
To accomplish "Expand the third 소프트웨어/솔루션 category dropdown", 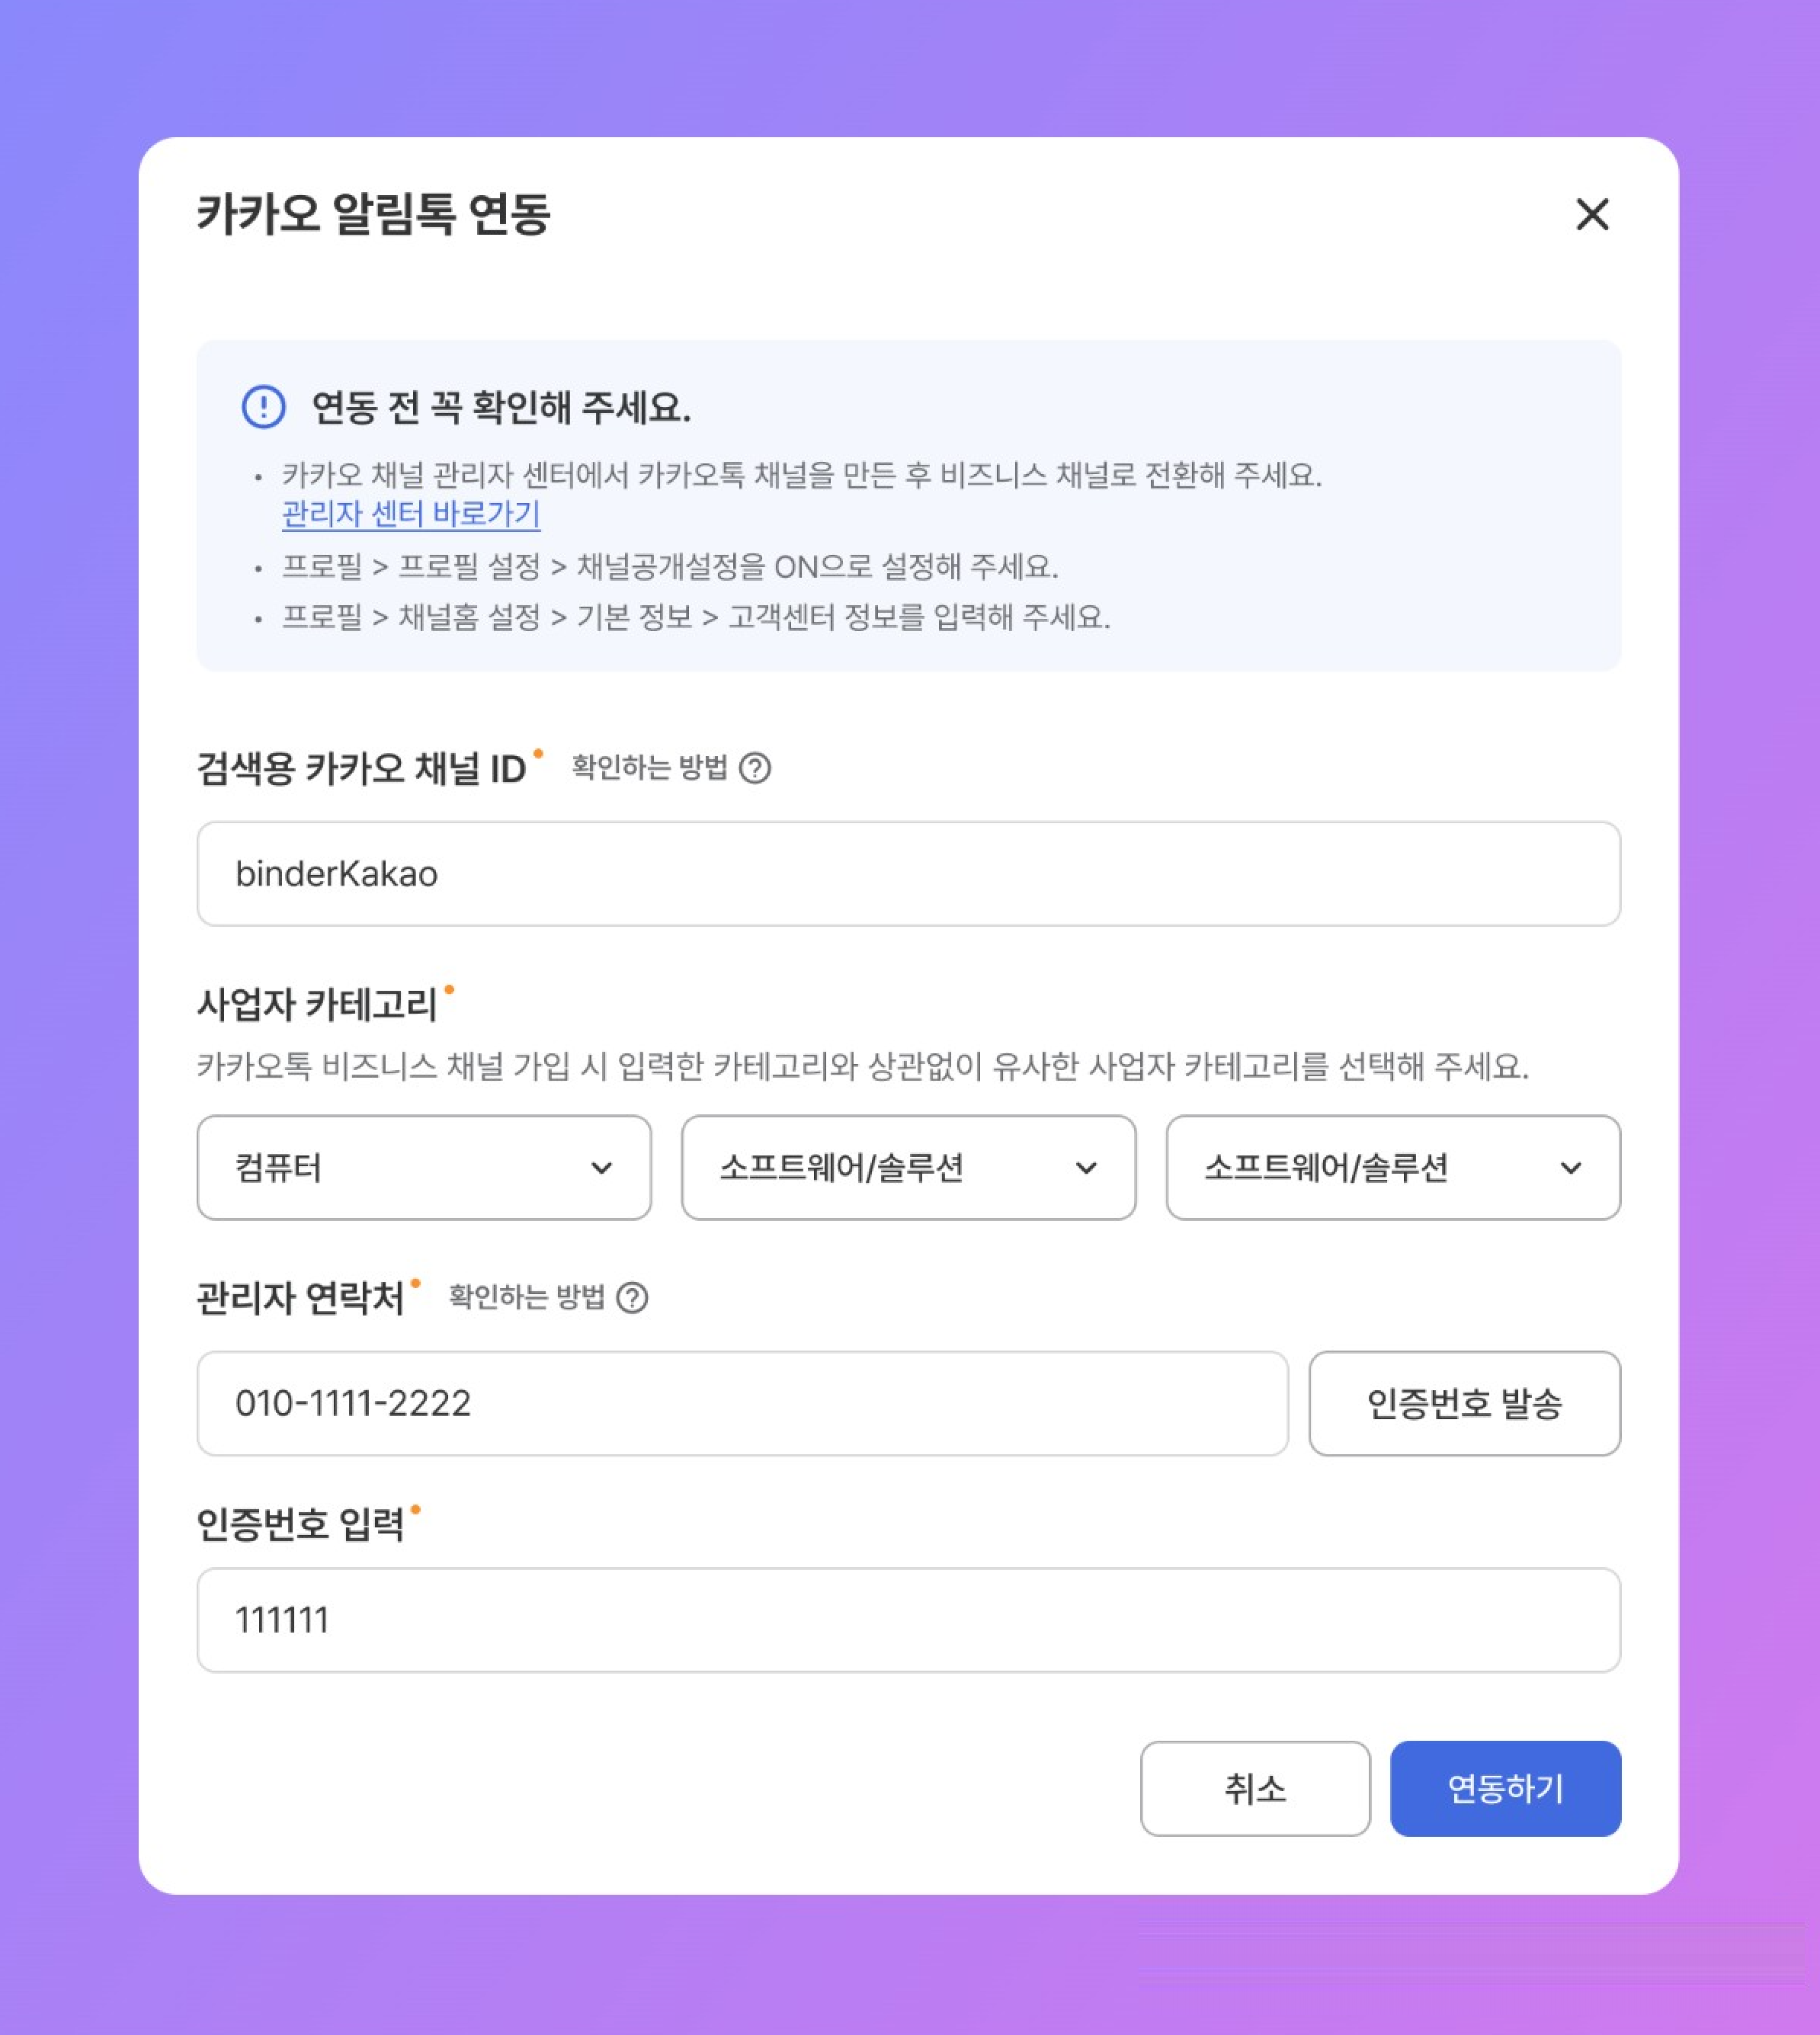I will tap(1392, 1167).
